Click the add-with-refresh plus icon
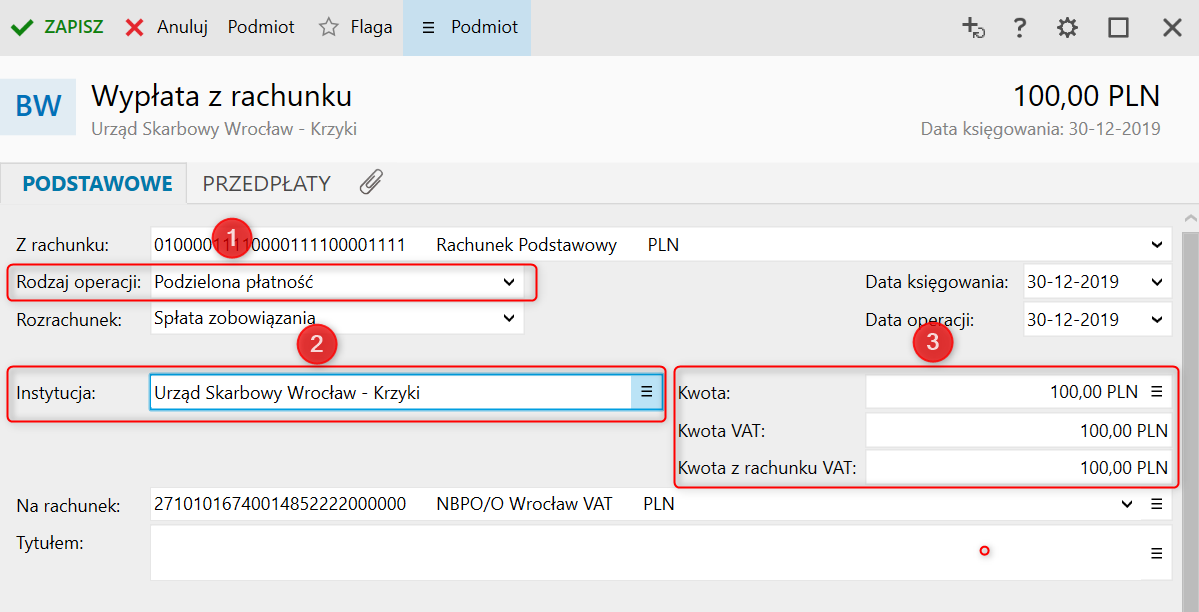 pos(973,27)
